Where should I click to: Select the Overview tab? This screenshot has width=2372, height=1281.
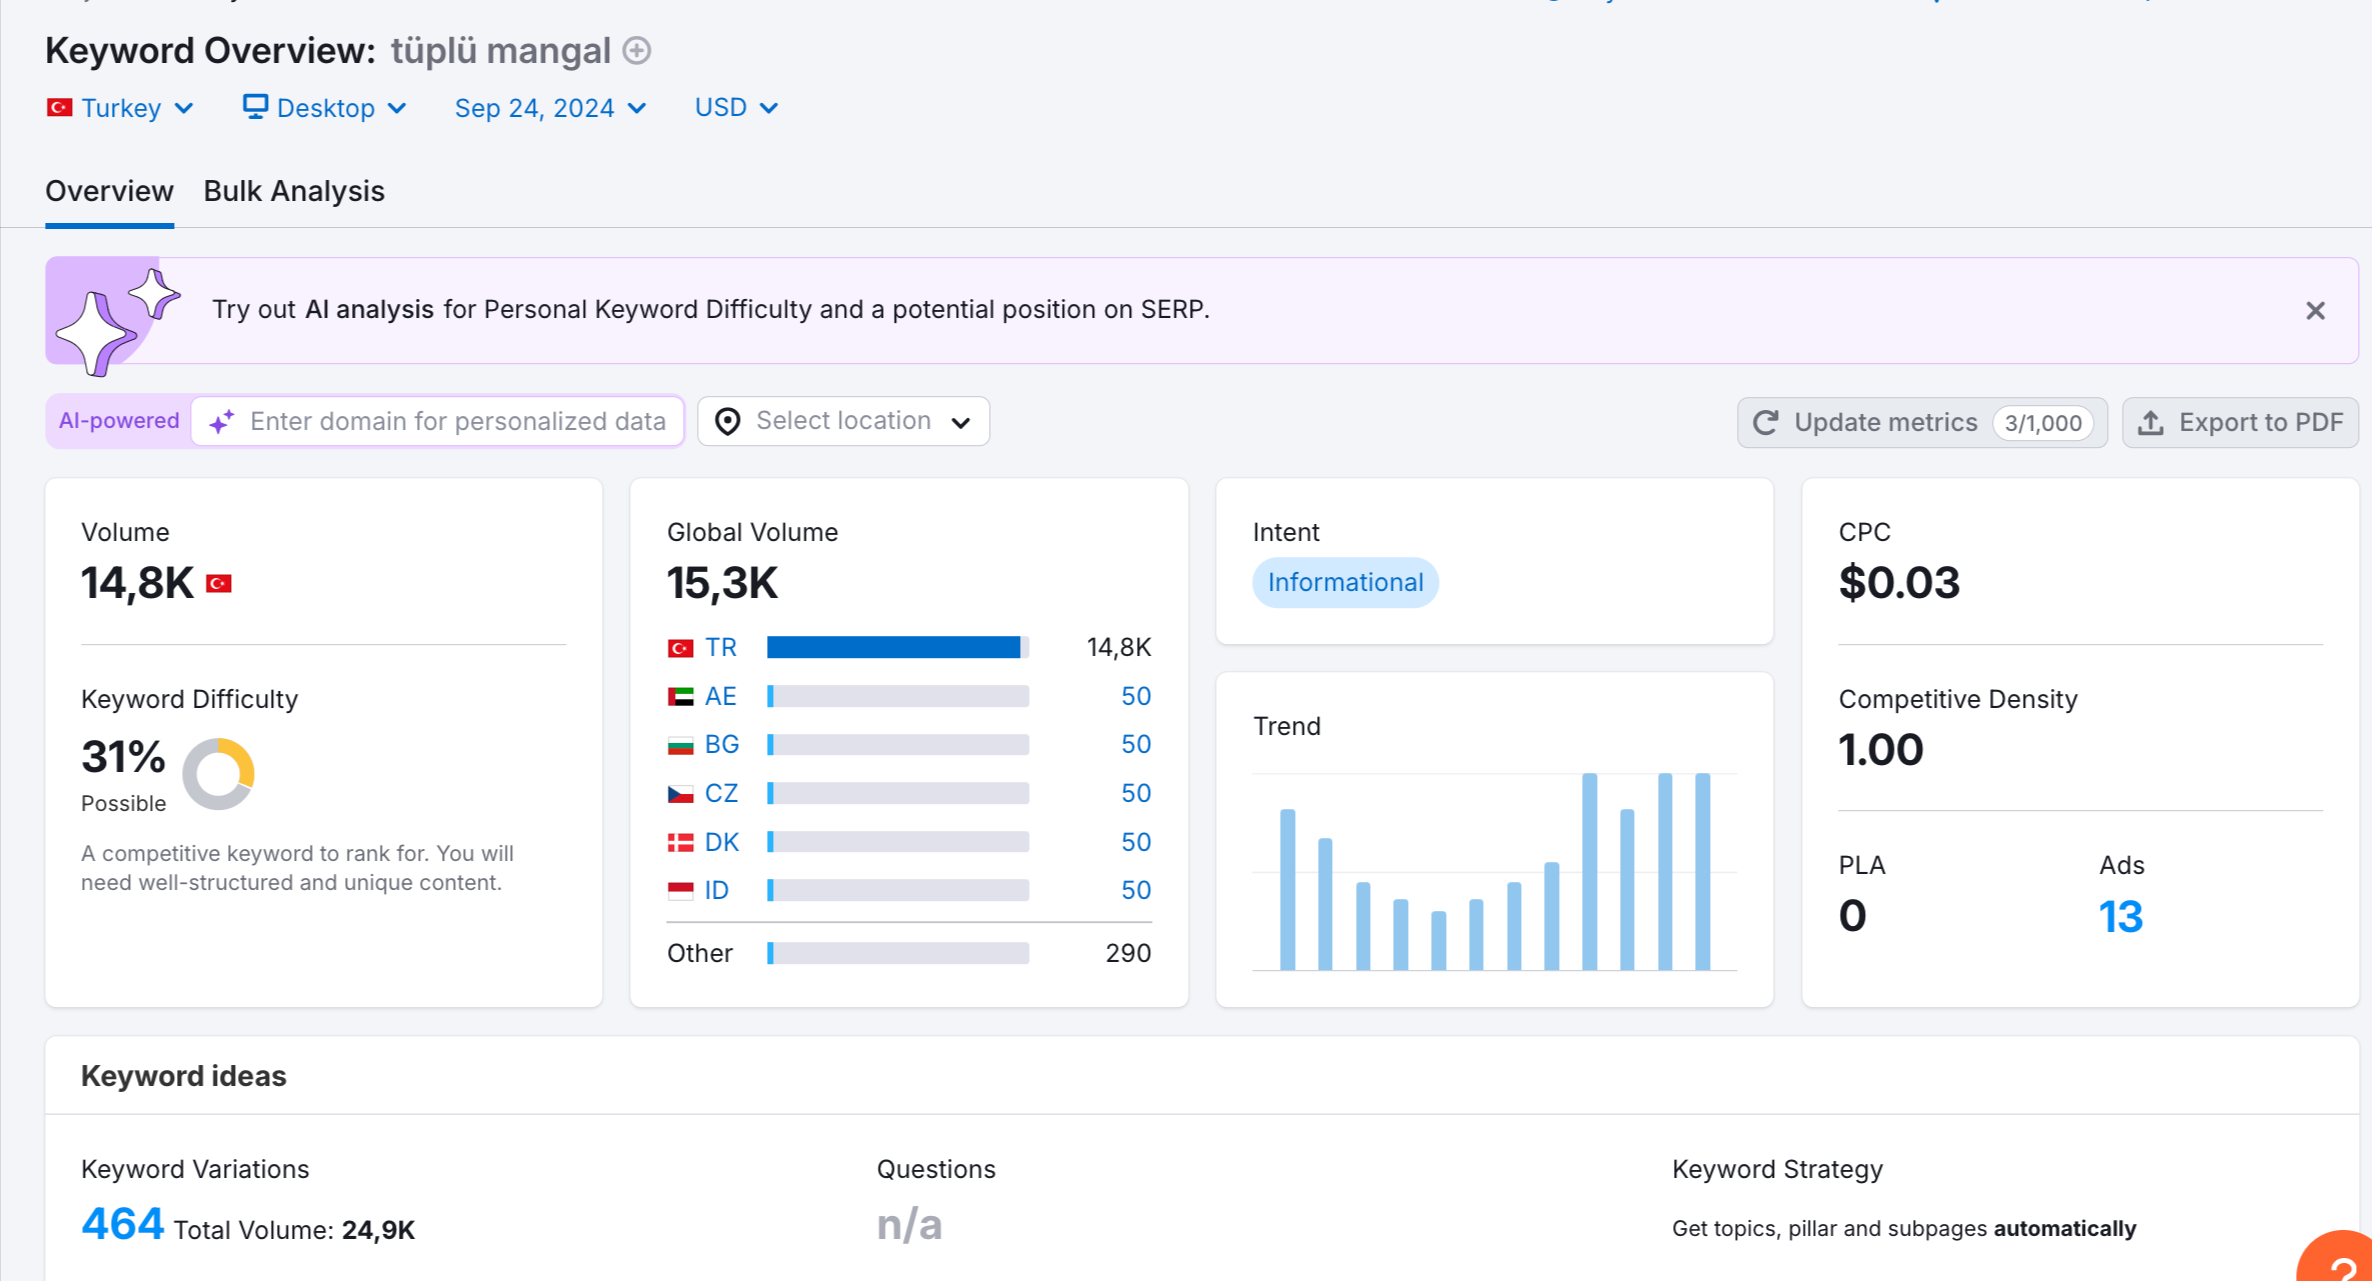click(109, 191)
